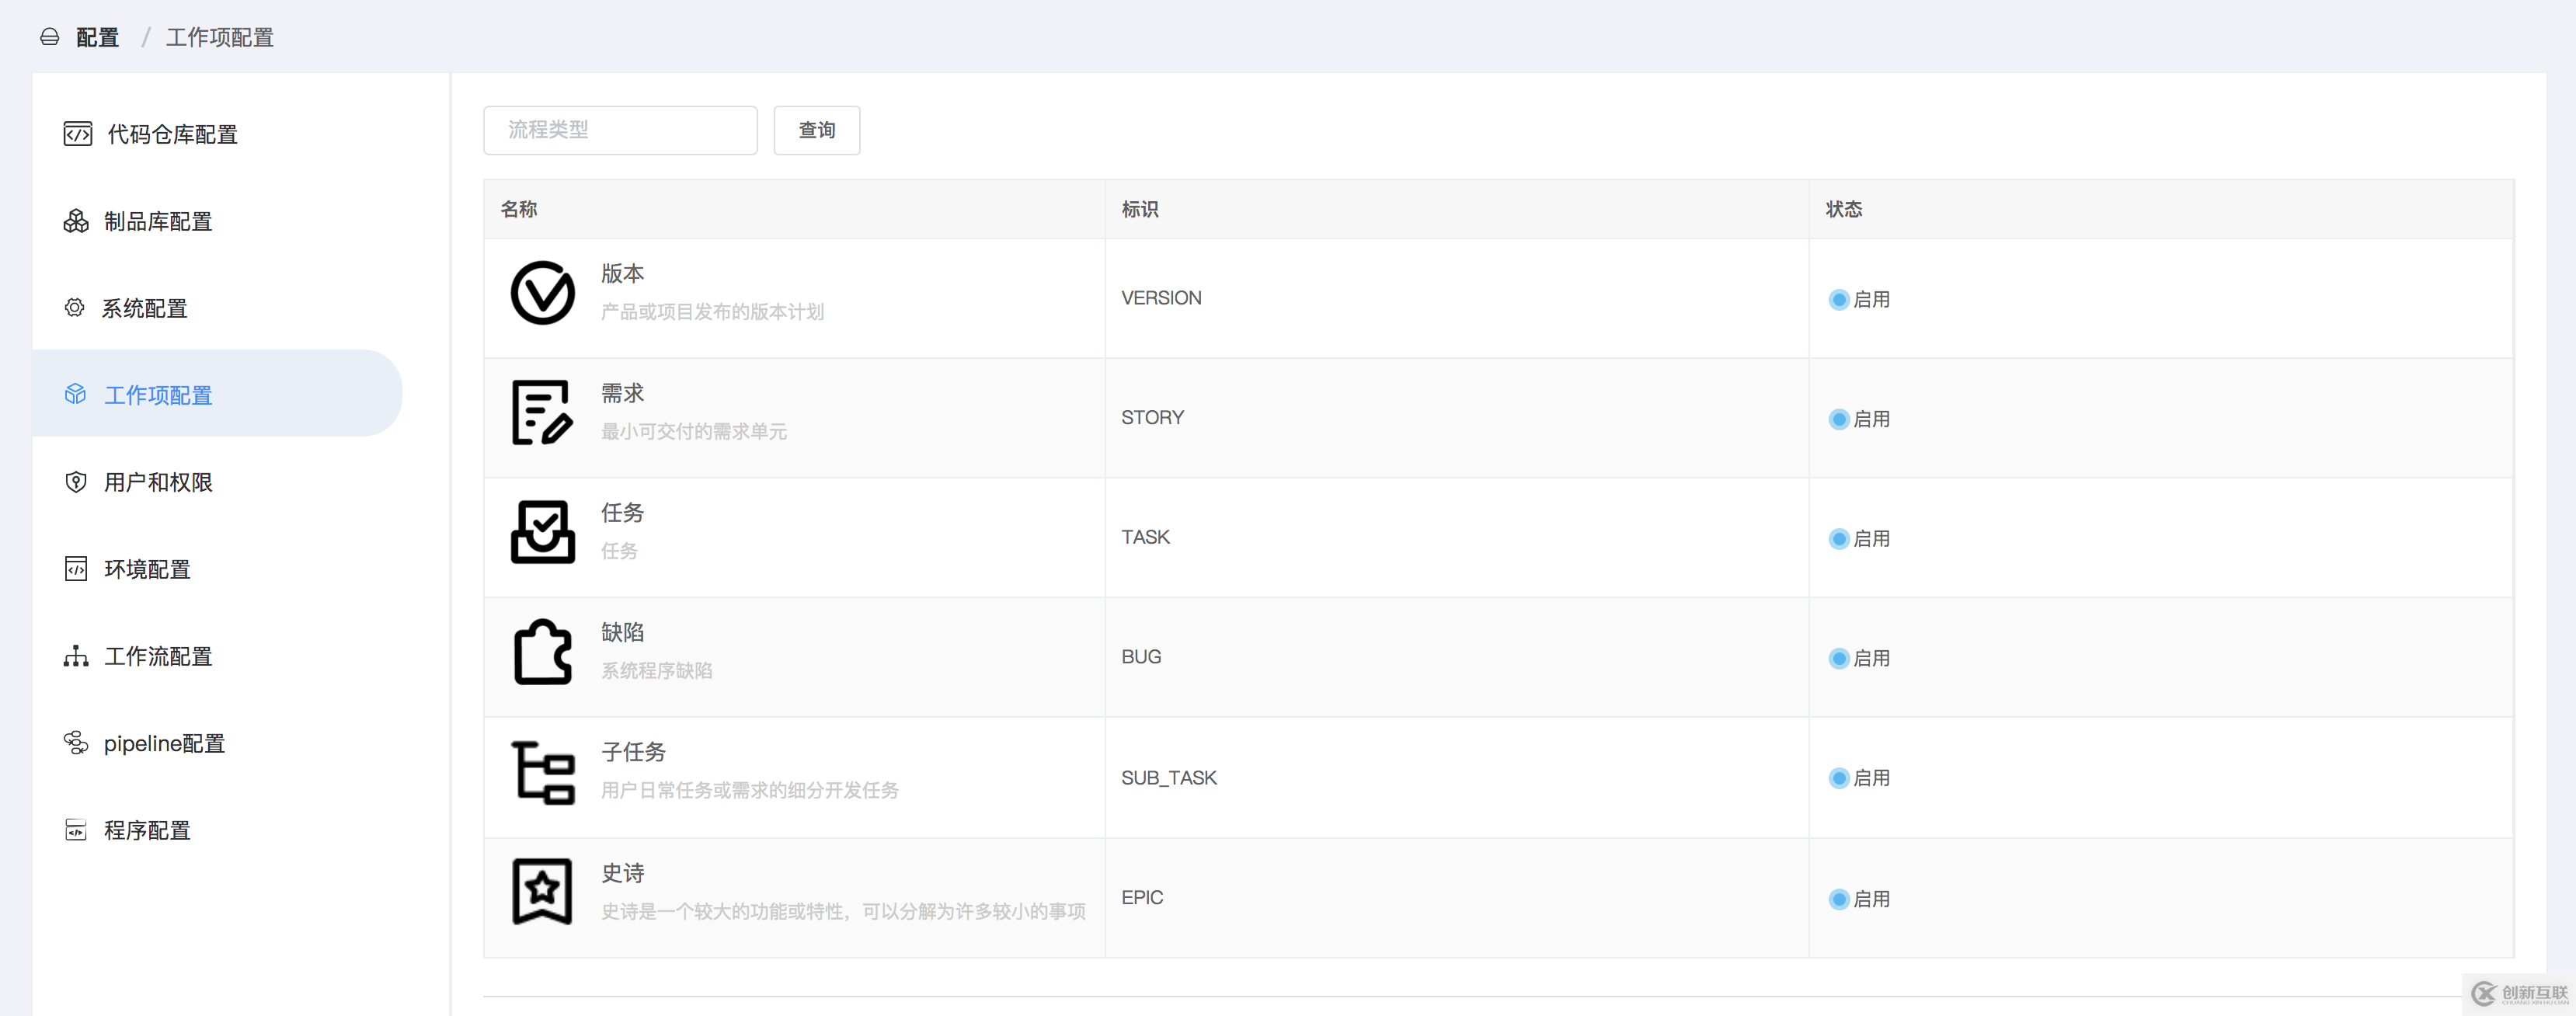
Task: Select 工作项配置 in the sidebar
Action: (x=217, y=394)
